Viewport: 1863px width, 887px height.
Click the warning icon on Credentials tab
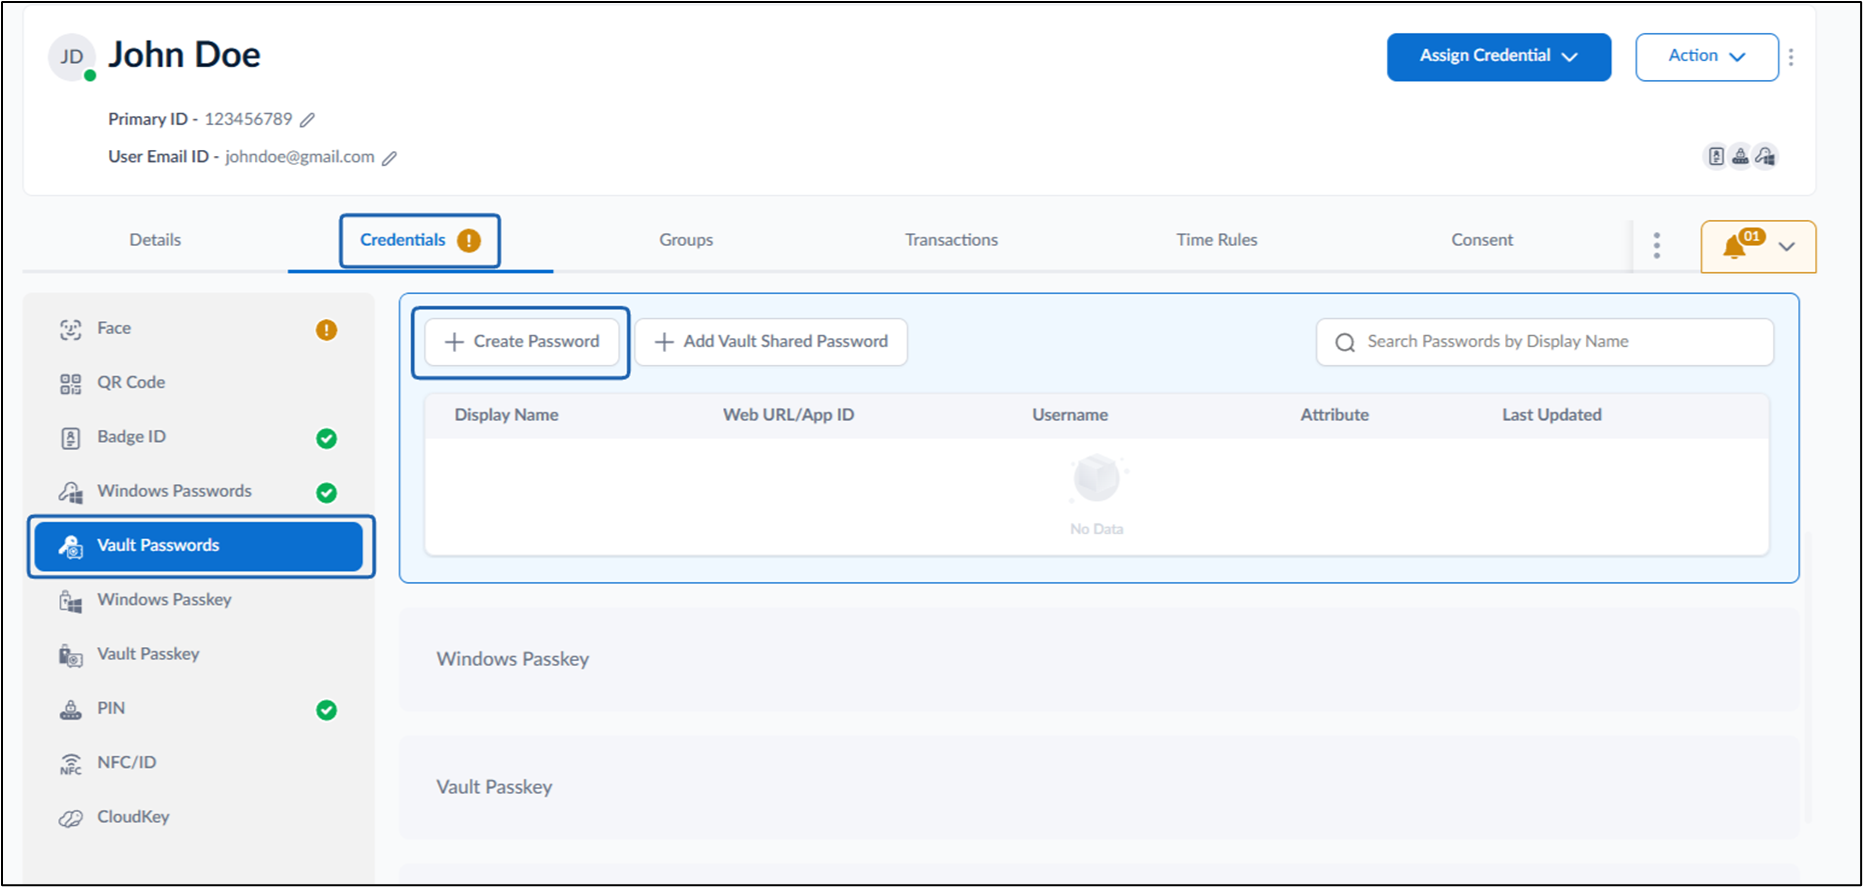[469, 241]
